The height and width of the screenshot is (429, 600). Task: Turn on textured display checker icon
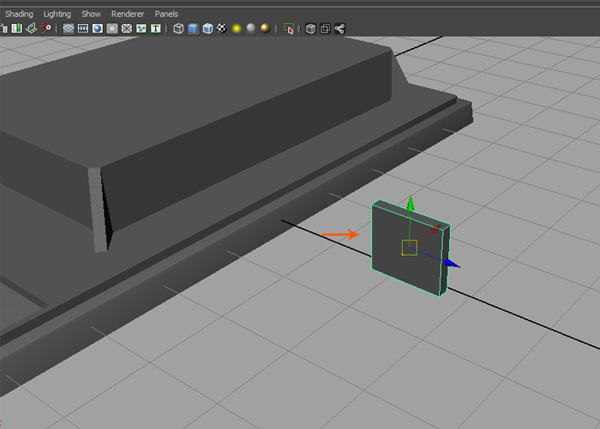221,29
